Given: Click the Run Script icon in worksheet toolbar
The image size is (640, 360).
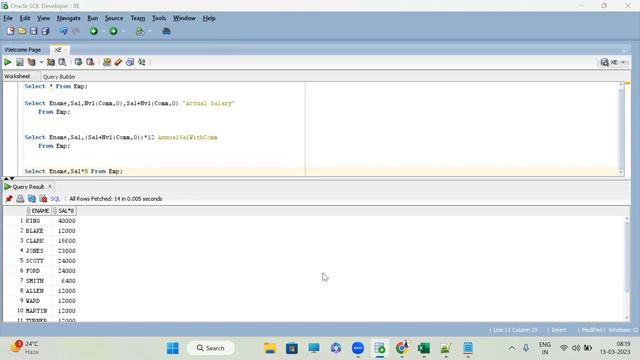Looking at the screenshot, I should pos(19,62).
